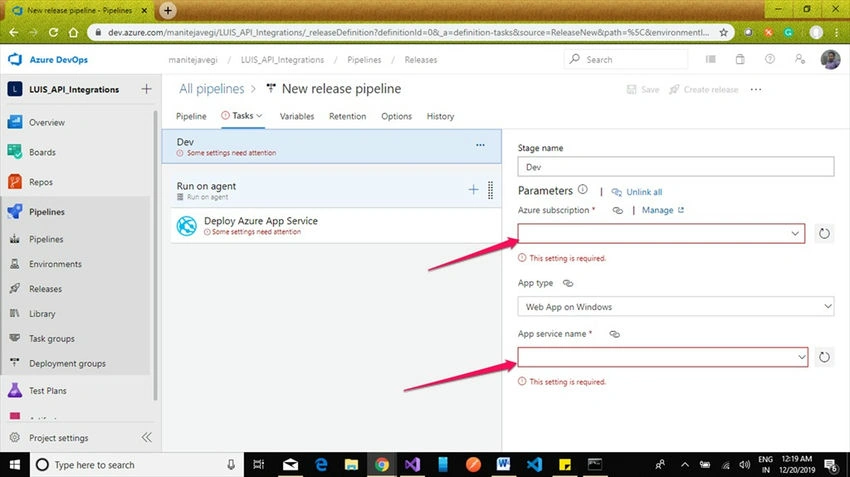The image size is (850, 477).
Task: Refresh the App service name list
Action: pos(824,357)
